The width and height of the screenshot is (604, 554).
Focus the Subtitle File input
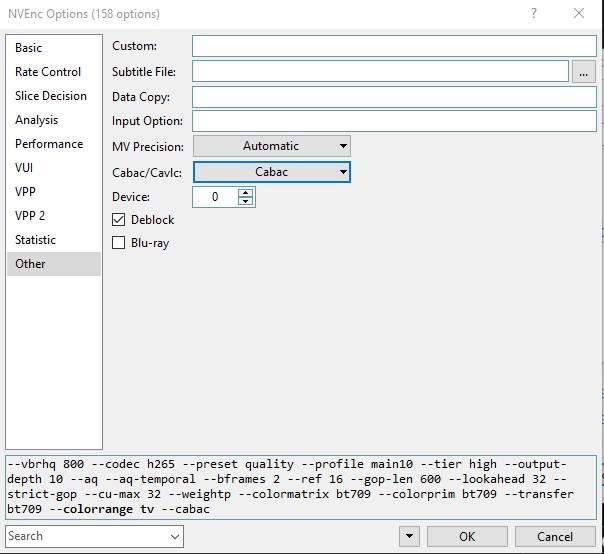click(380, 71)
